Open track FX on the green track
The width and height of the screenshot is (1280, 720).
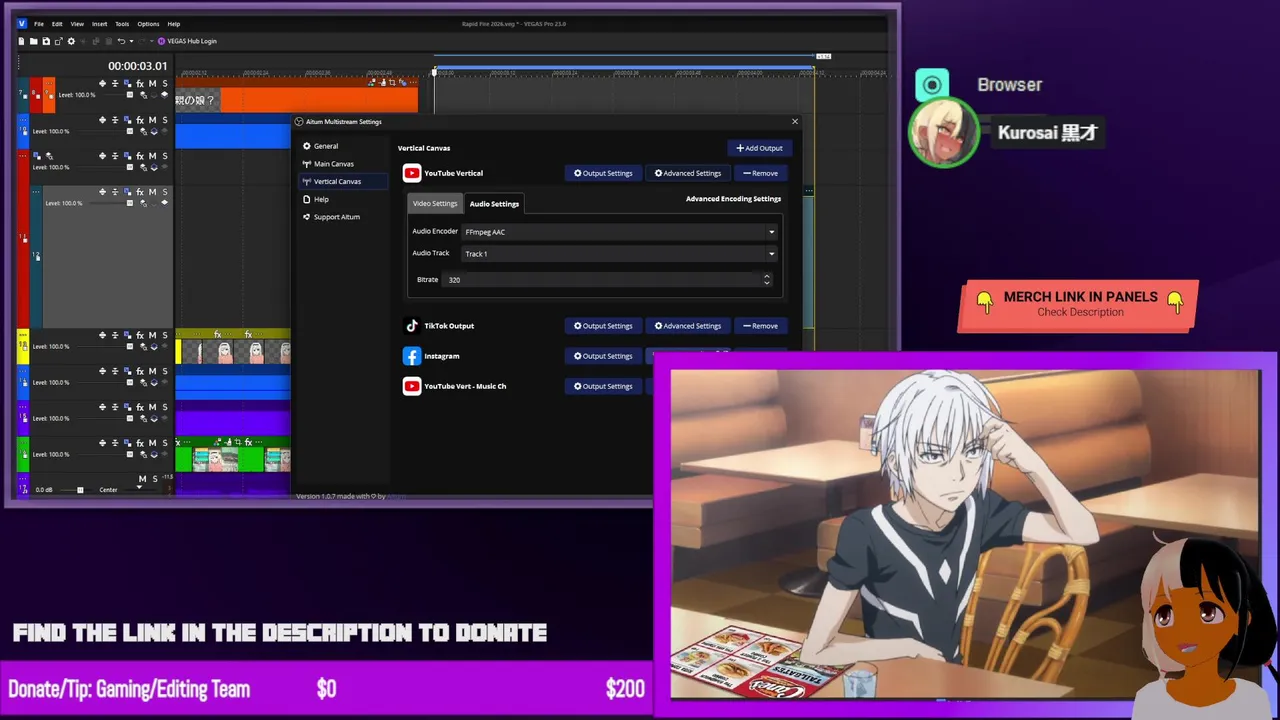pyautogui.click(x=140, y=443)
